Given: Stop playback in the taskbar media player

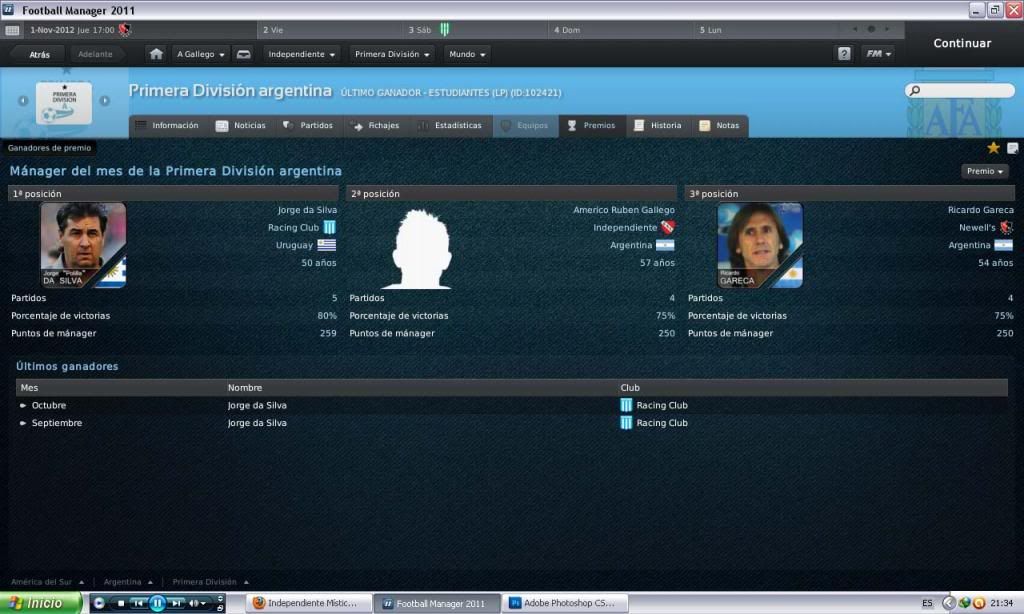Looking at the screenshot, I should [x=121, y=603].
